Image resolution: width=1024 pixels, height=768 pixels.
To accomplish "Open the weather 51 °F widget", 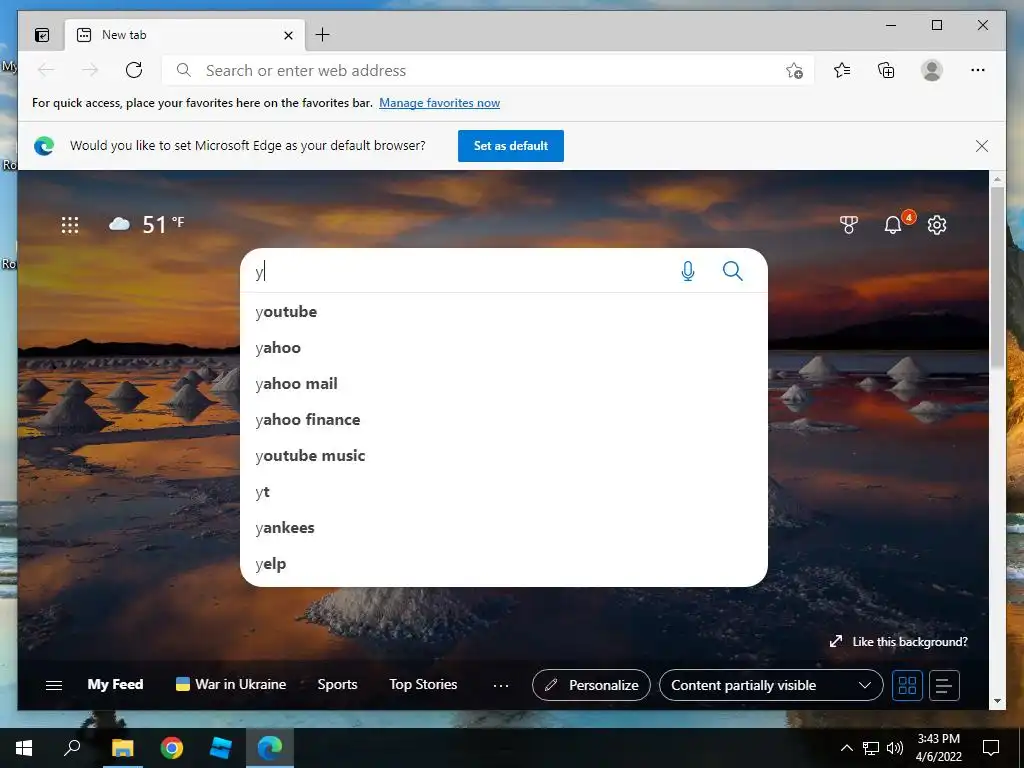I will 146,225.
